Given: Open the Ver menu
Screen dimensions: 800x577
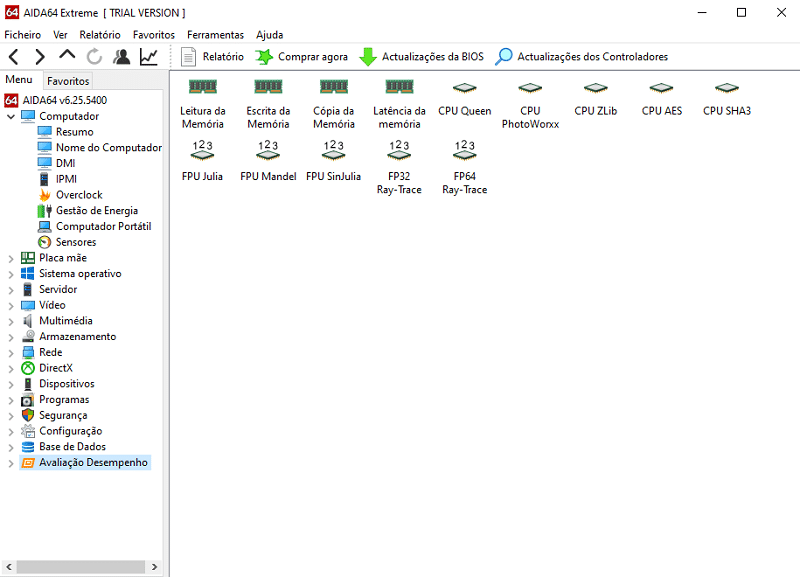Looking at the screenshot, I should [x=60, y=35].
